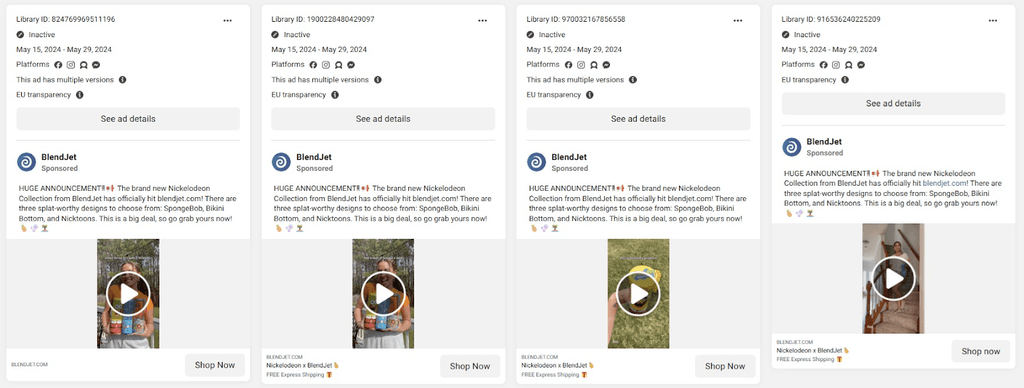Click BlendJet logo in ad 970032167856558 card
The width and height of the screenshot is (1024, 388).
(x=536, y=162)
